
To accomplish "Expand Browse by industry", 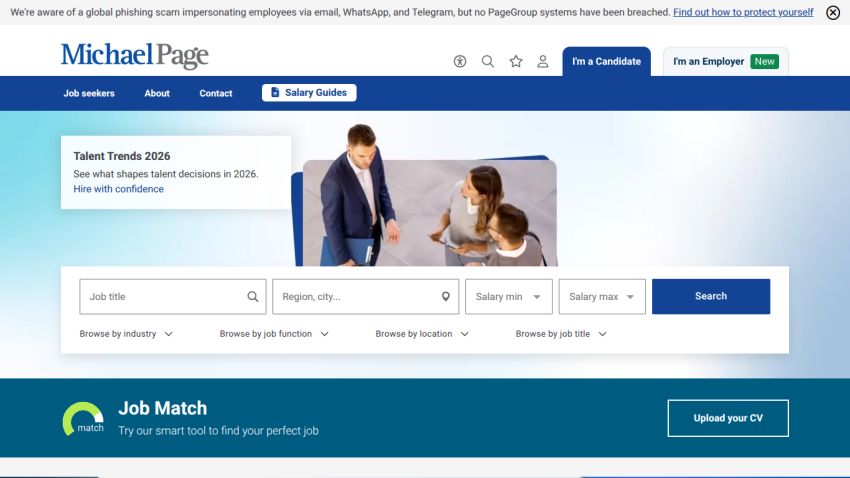I will [x=126, y=334].
